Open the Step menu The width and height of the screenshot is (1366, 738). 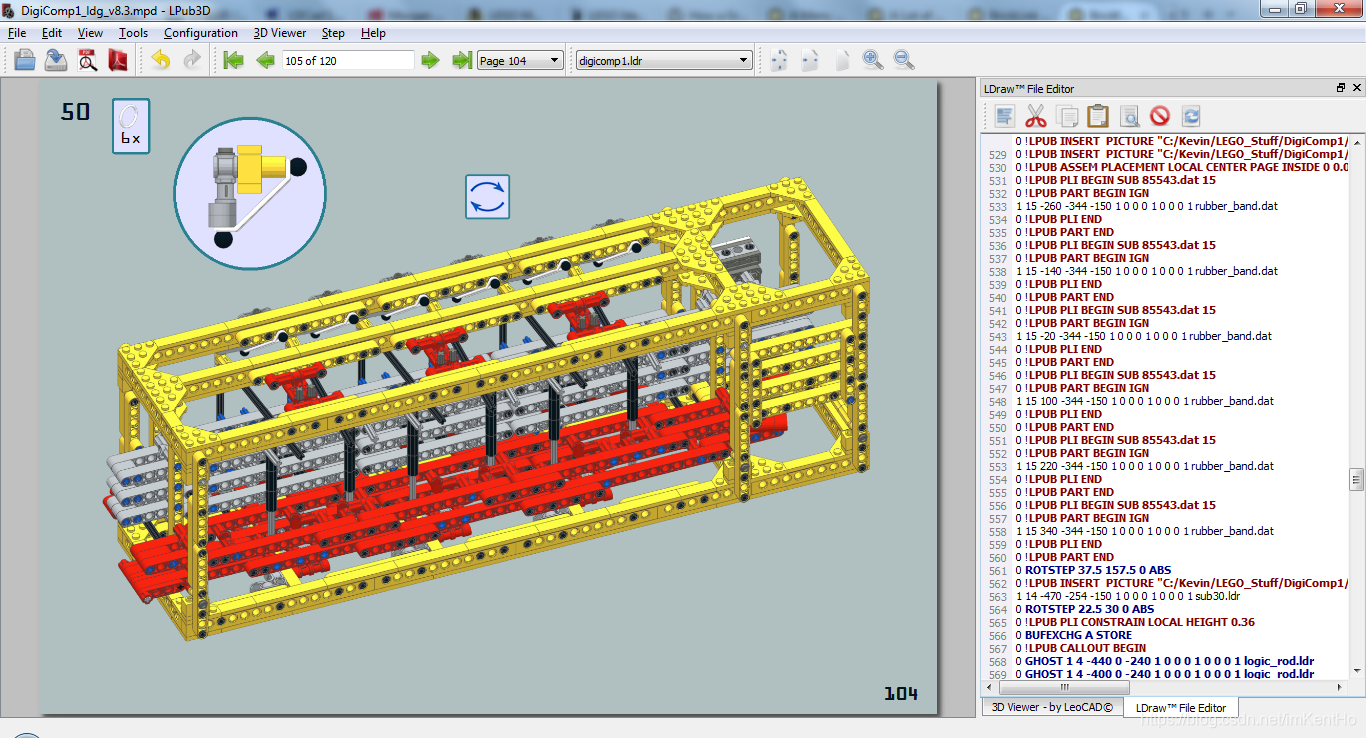(333, 33)
